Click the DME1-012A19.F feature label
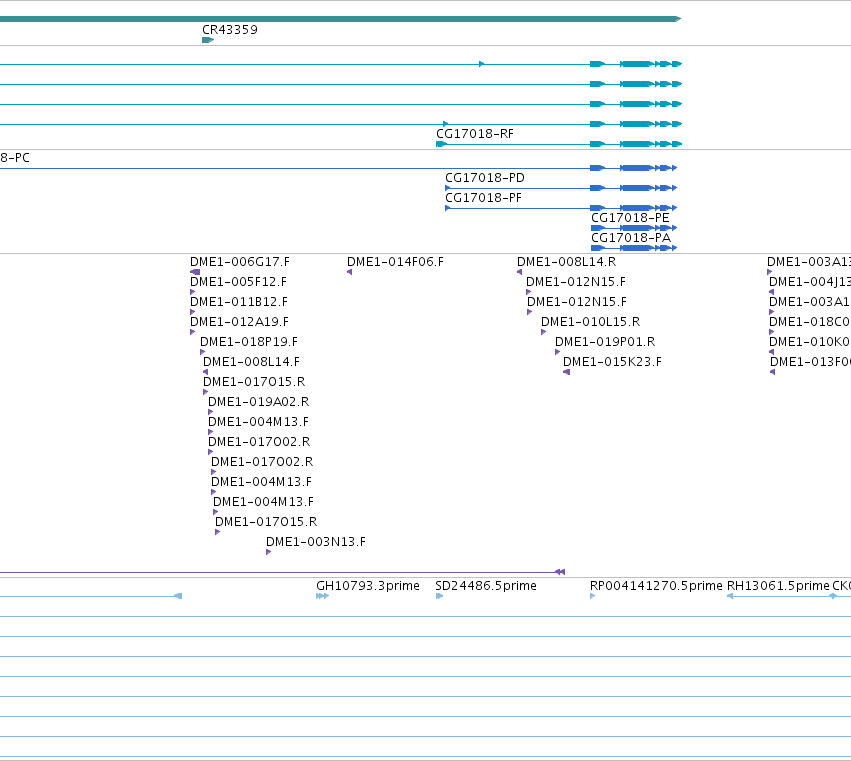The image size is (851, 761). (x=239, y=322)
